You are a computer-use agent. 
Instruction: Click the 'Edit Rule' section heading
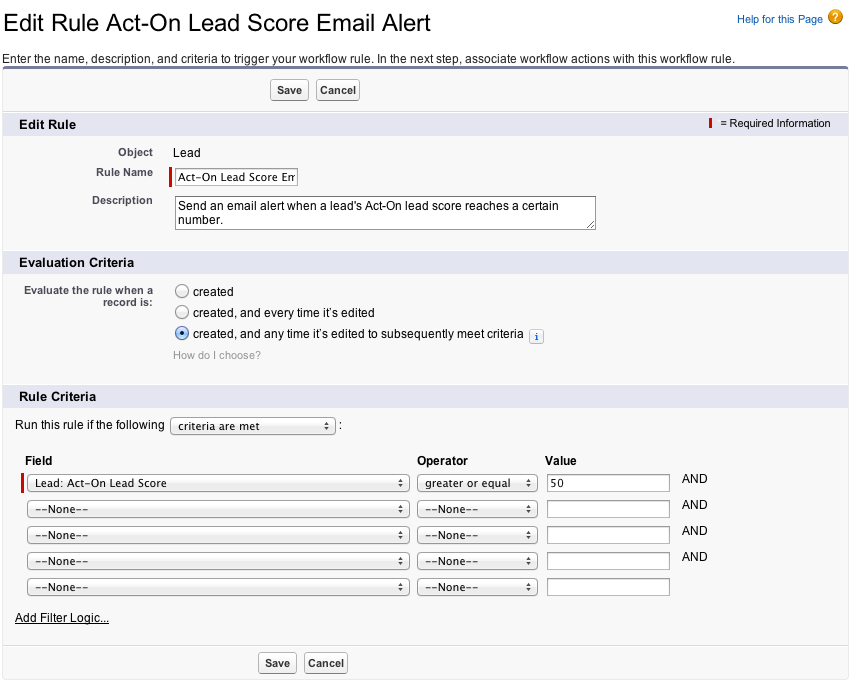(x=48, y=125)
